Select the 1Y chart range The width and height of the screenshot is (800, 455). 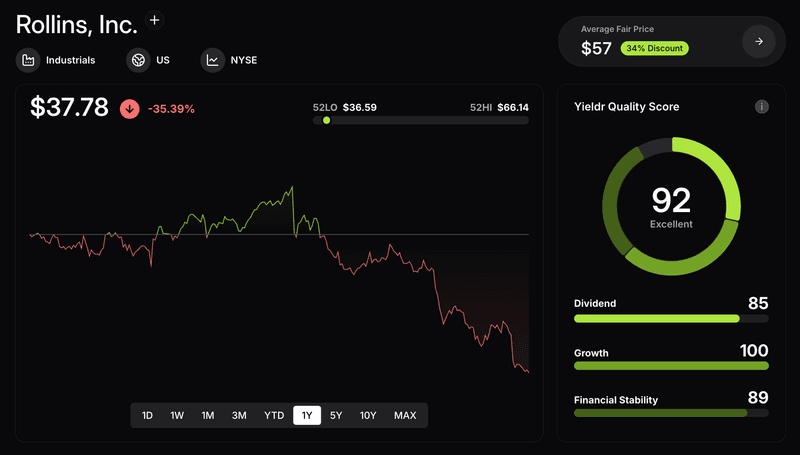(x=307, y=415)
